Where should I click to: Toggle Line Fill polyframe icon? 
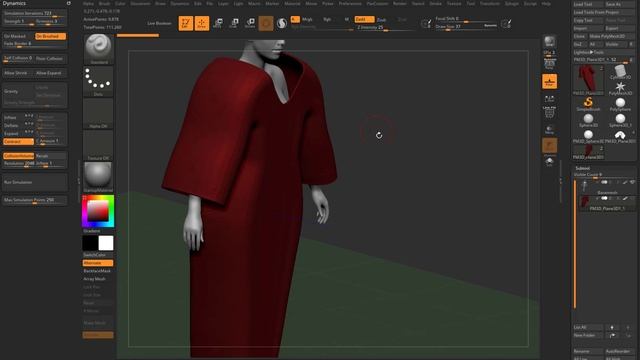coord(549,112)
